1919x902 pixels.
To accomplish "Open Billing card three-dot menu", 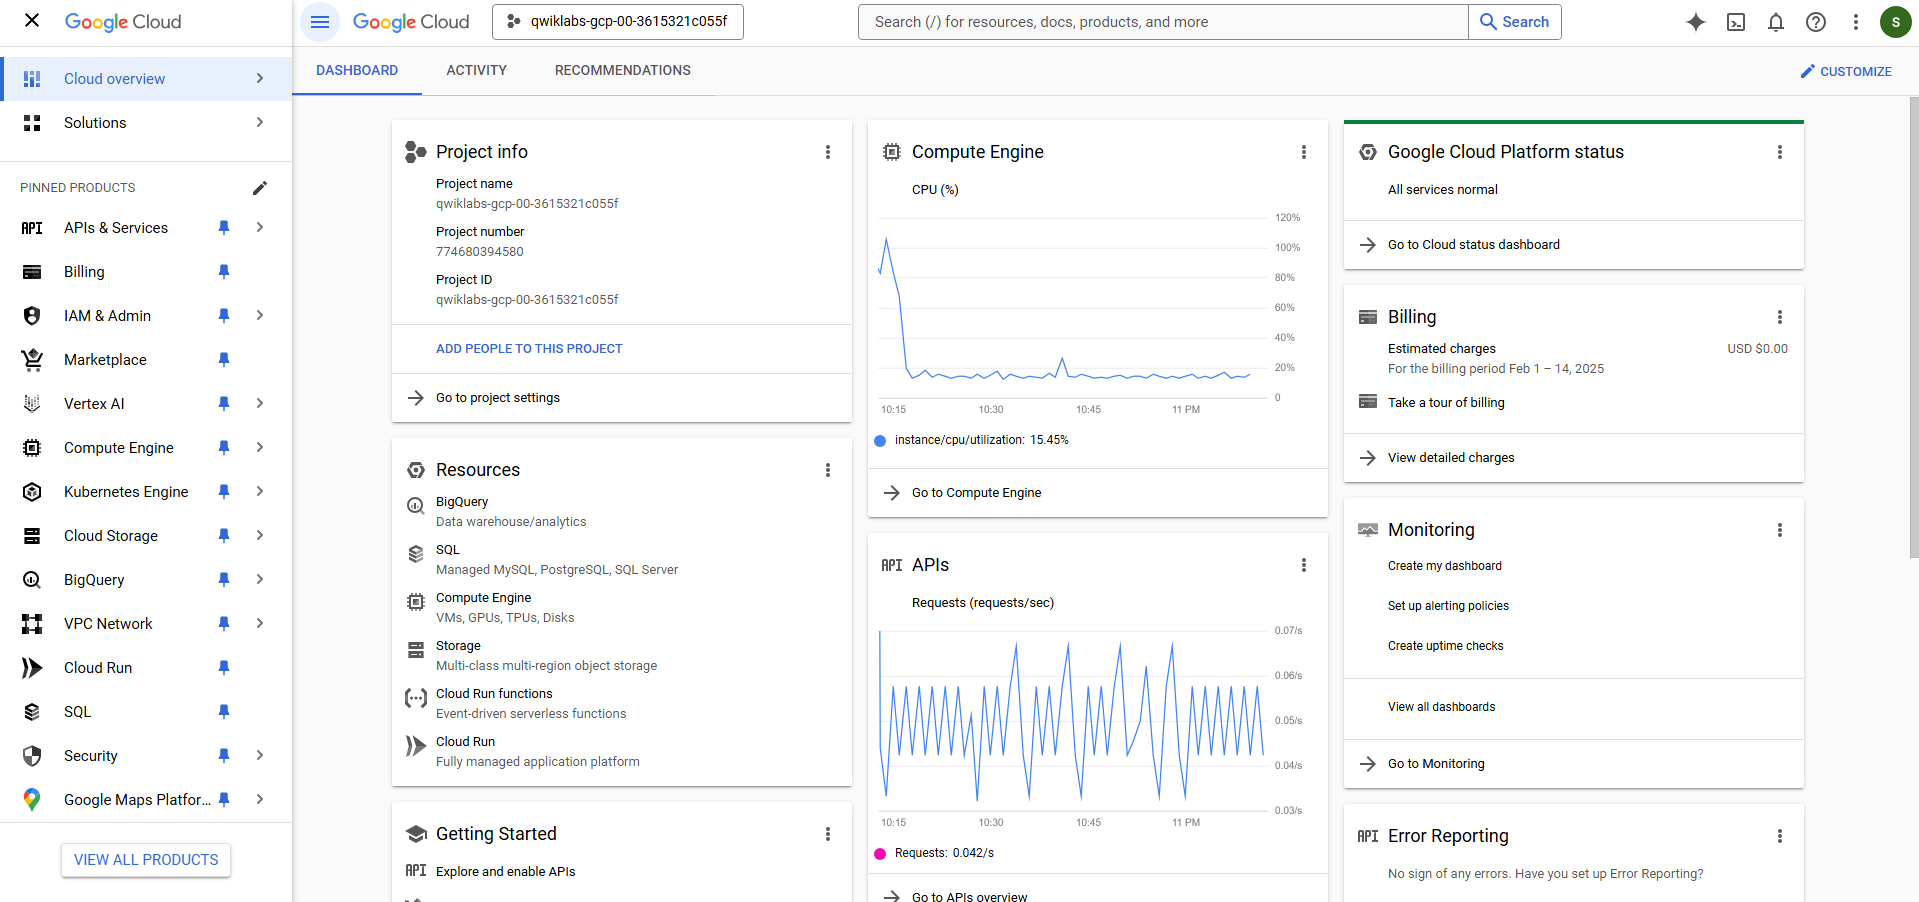I will point(1780,317).
